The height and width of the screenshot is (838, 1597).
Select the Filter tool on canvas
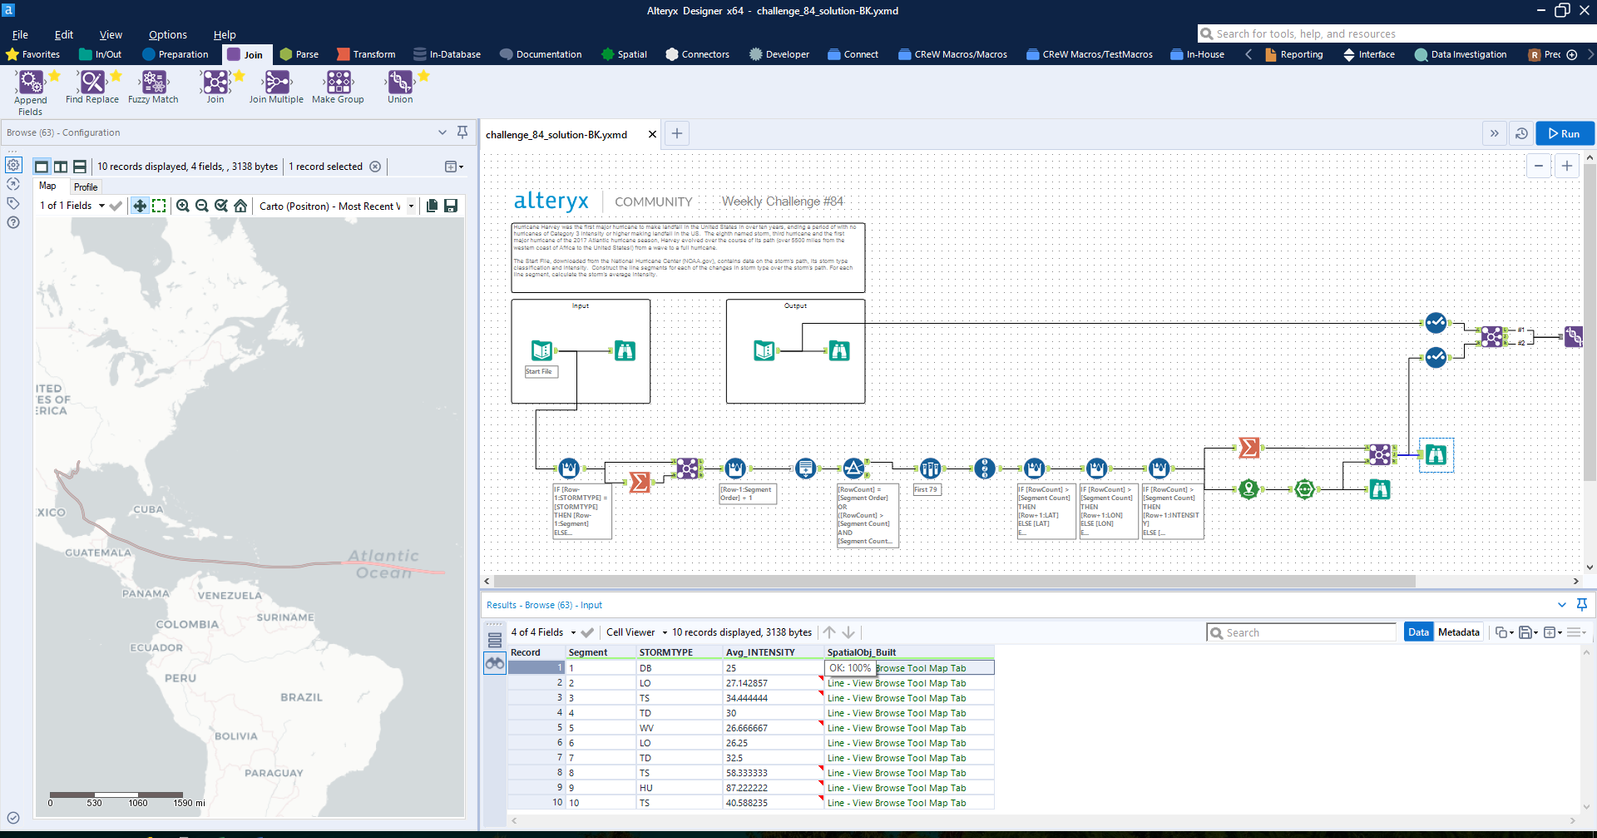pyautogui.click(x=853, y=468)
